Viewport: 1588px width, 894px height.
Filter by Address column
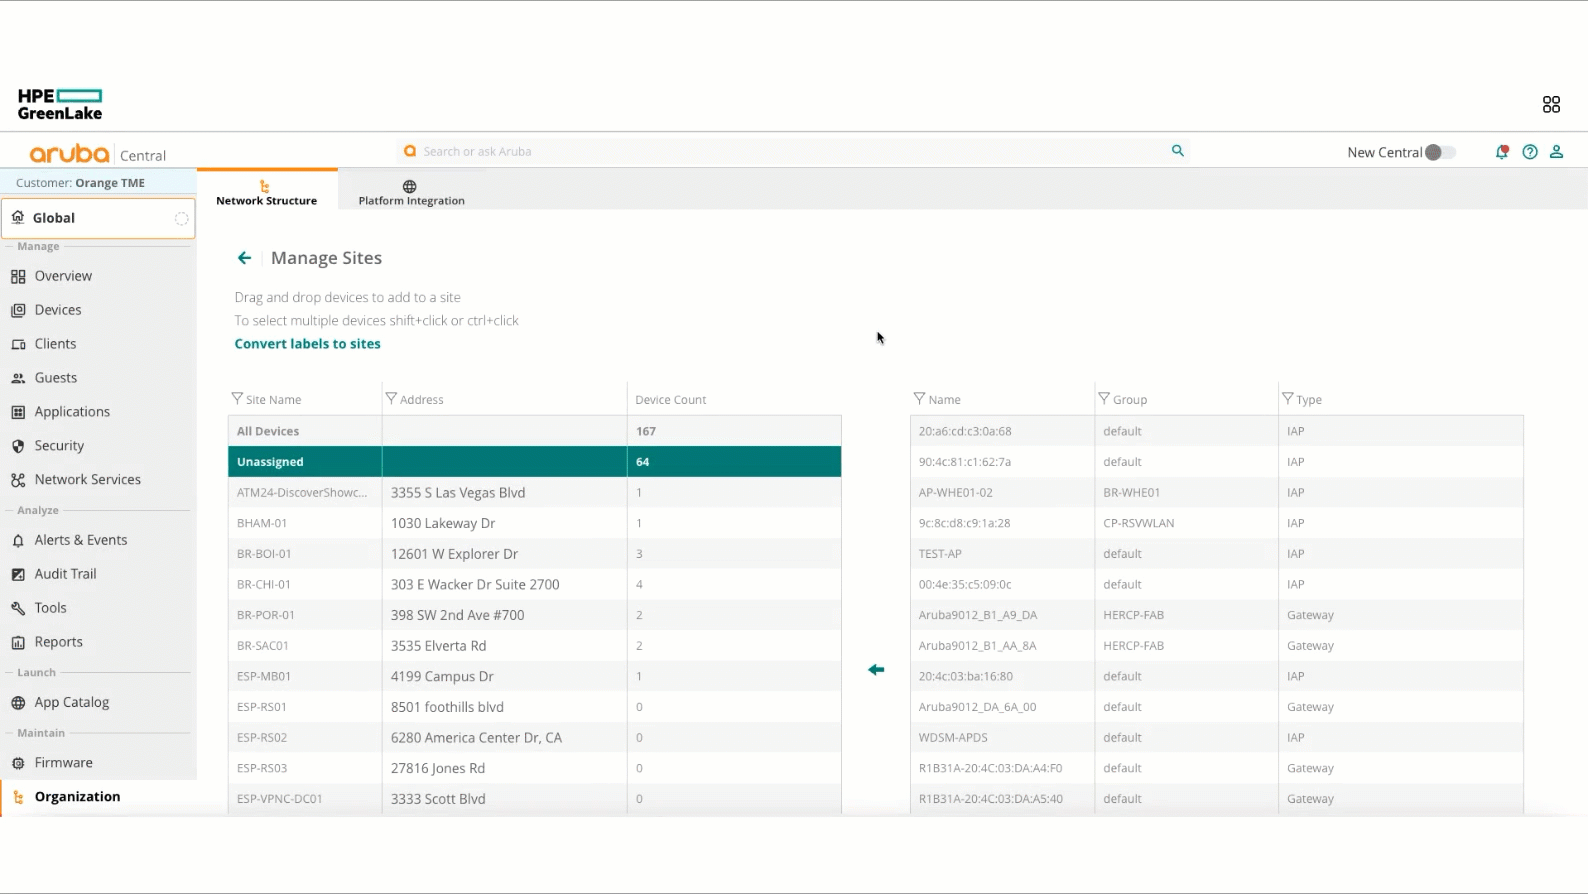click(x=391, y=398)
